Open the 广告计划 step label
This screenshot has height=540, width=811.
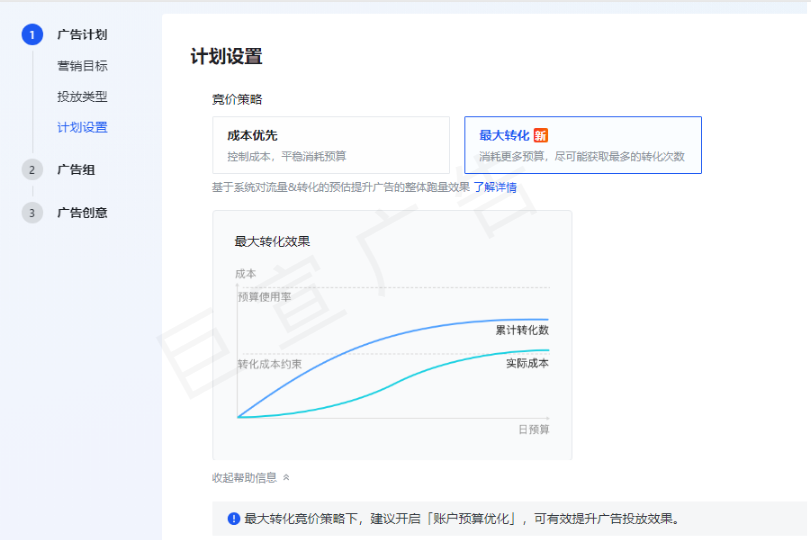(82, 35)
